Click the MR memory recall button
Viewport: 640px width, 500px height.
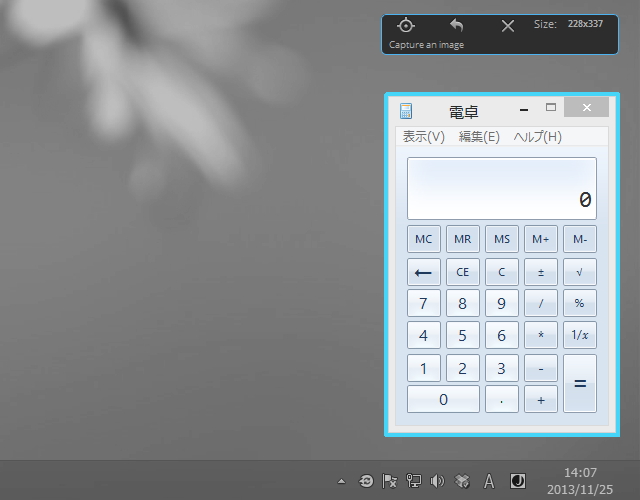click(462, 239)
